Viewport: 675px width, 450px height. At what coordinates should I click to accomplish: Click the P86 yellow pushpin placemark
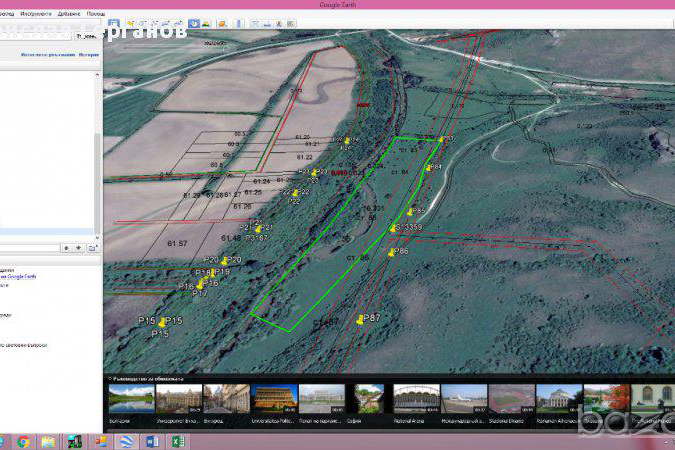tap(391, 252)
